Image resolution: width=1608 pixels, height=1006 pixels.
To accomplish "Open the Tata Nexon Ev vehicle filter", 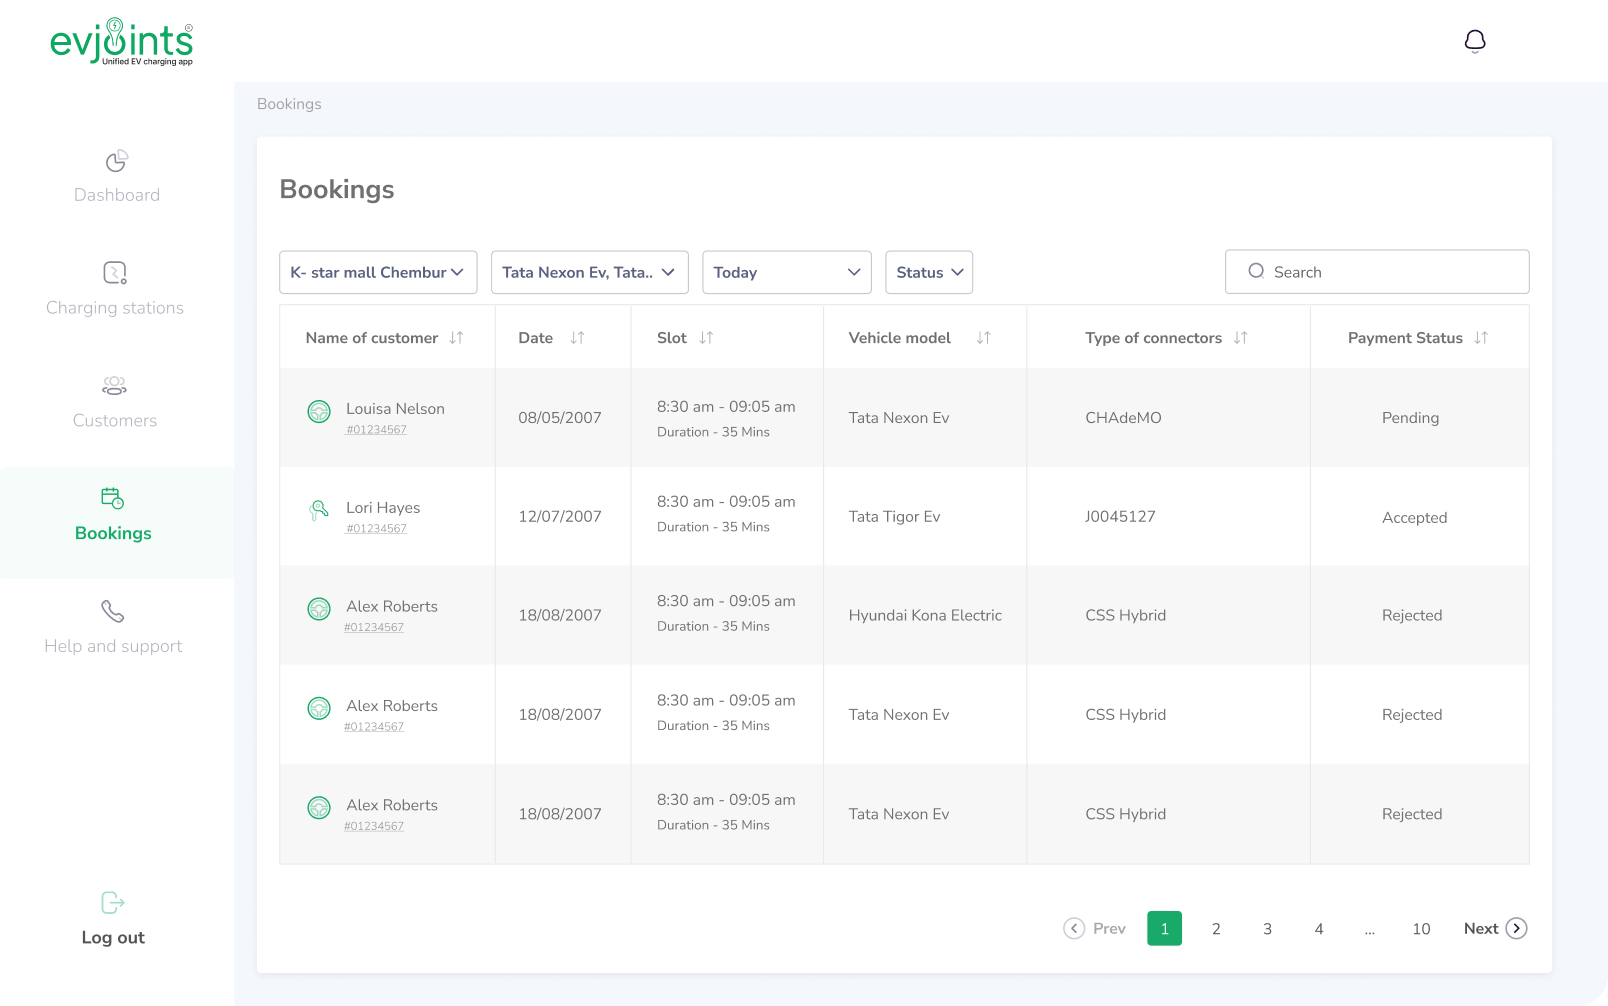I will tap(589, 272).
